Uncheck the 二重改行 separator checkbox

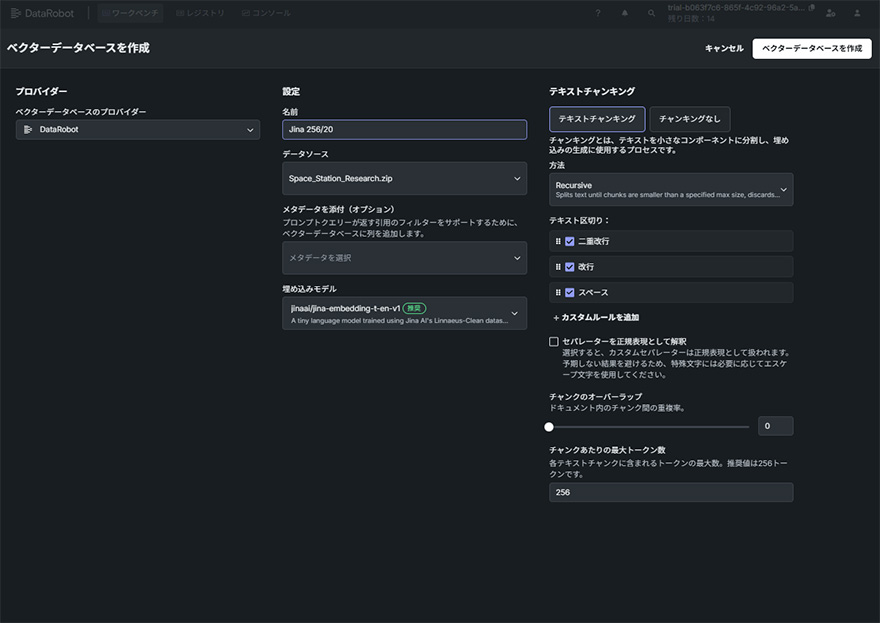click(569, 241)
